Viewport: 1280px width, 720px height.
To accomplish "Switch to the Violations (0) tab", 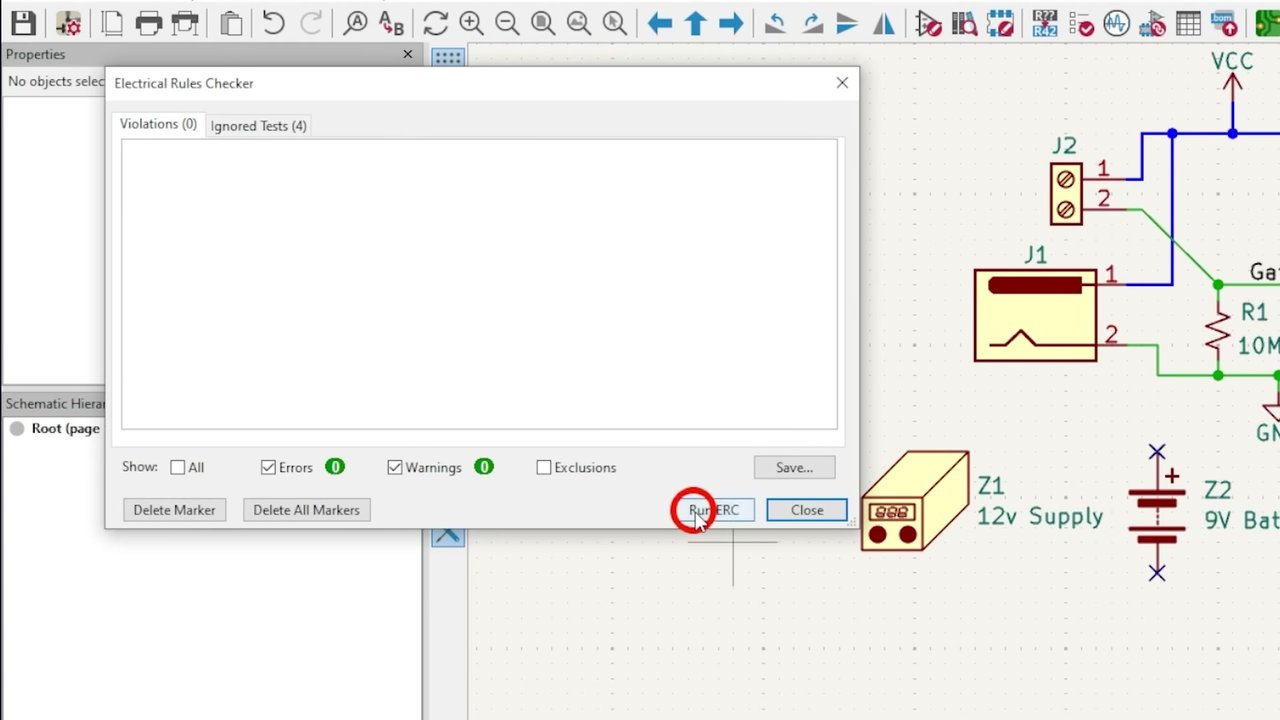I will pyautogui.click(x=158, y=124).
